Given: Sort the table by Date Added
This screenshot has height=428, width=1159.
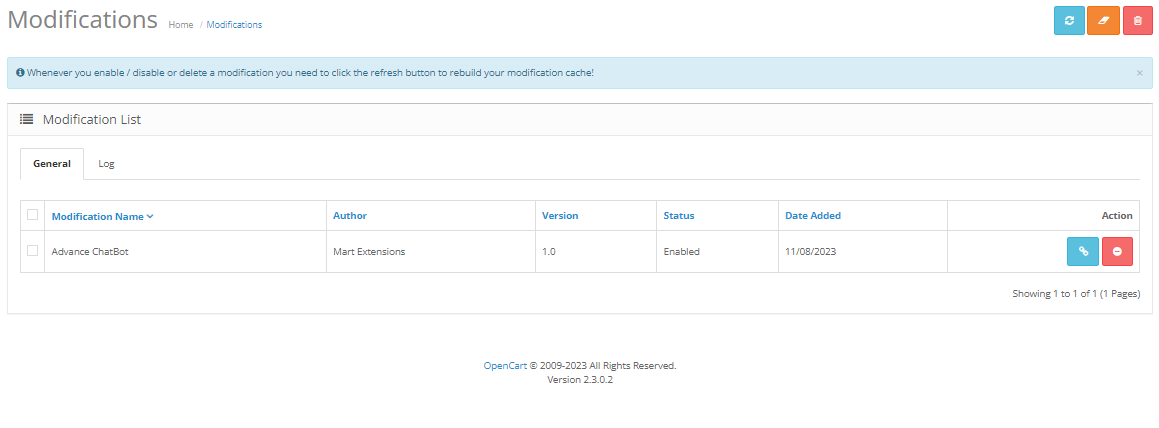Looking at the screenshot, I should click(813, 216).
